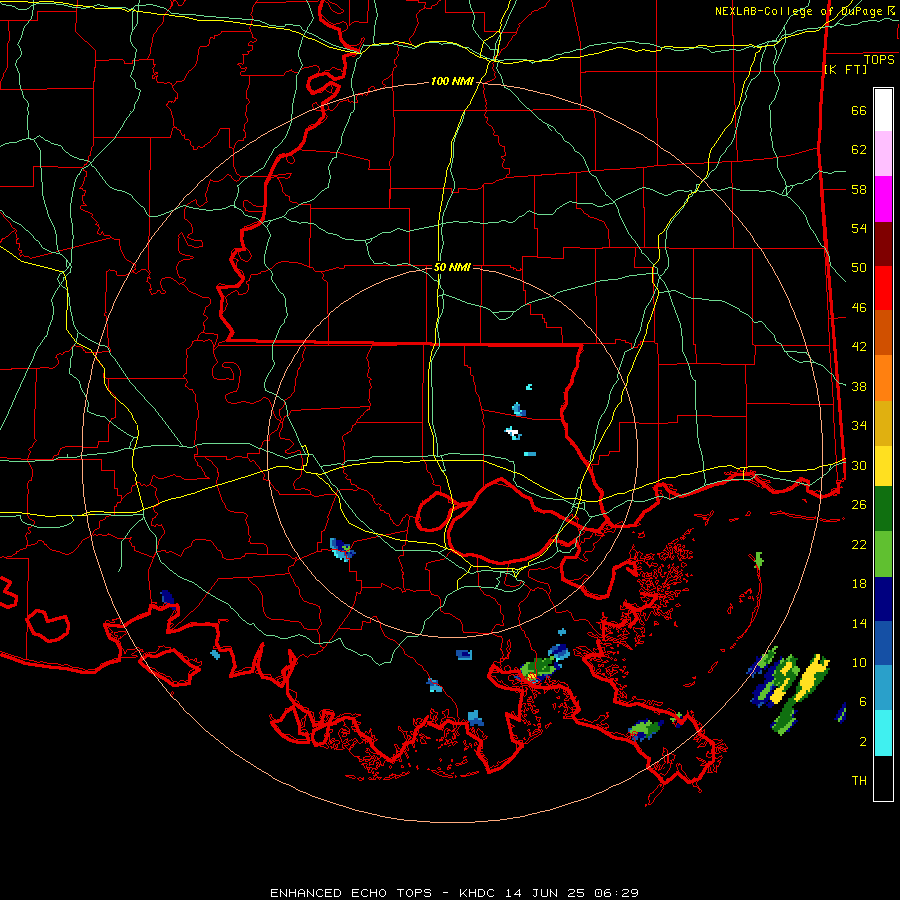This screenshot has width=900, height=900.
Task: Click the 62 scale label
Action: click(x=859, y=150)
